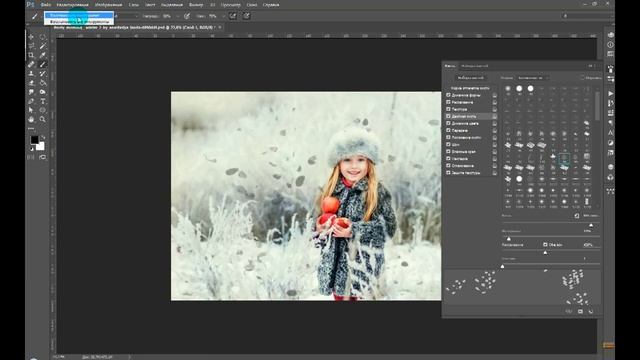Toggle pressure for size icon

click(x=247, y=16)
